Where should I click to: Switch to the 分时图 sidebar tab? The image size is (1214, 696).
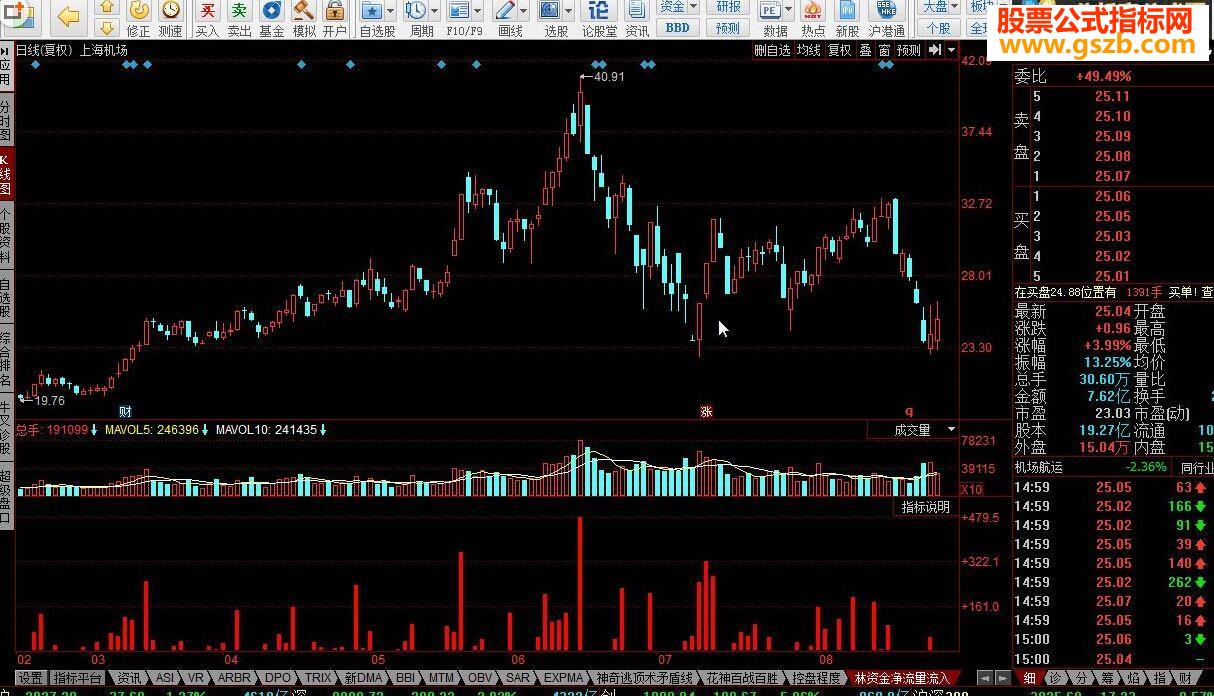[6, 120]
